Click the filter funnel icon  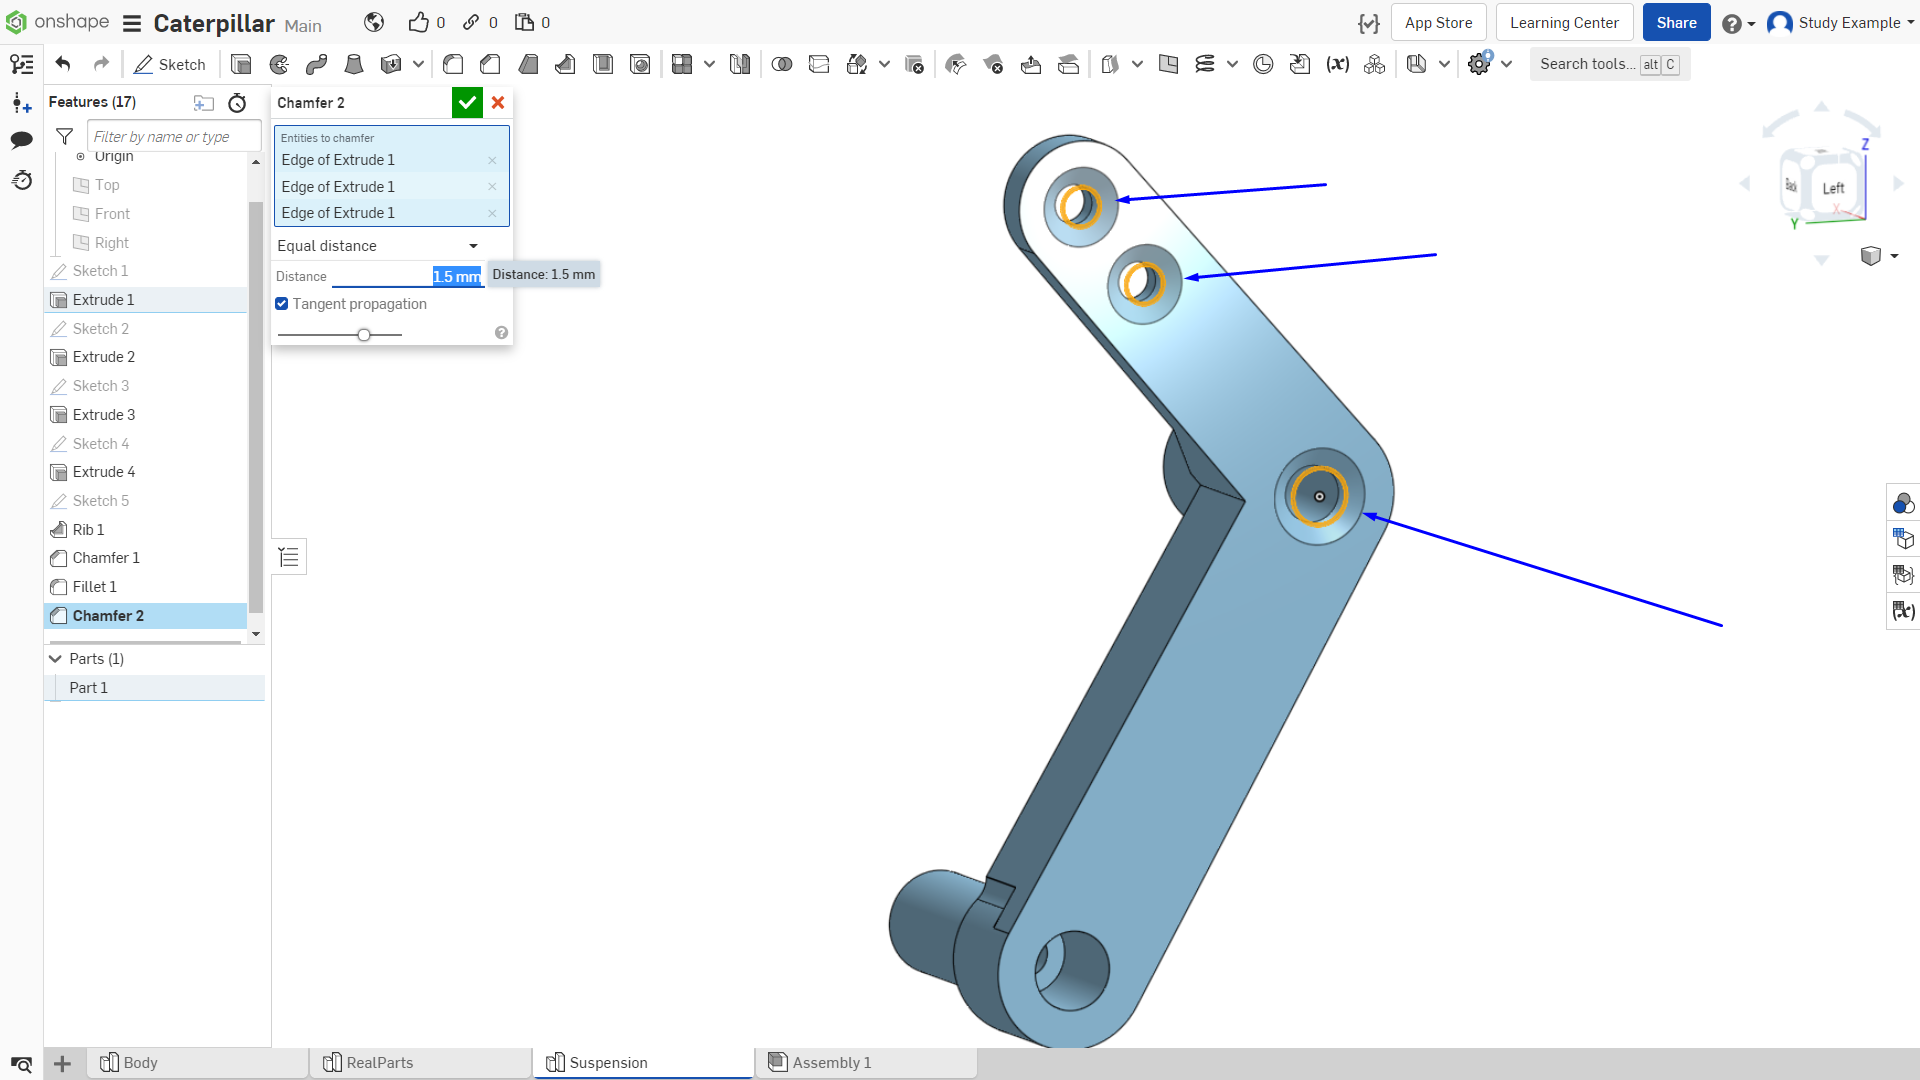pos(65,136)
